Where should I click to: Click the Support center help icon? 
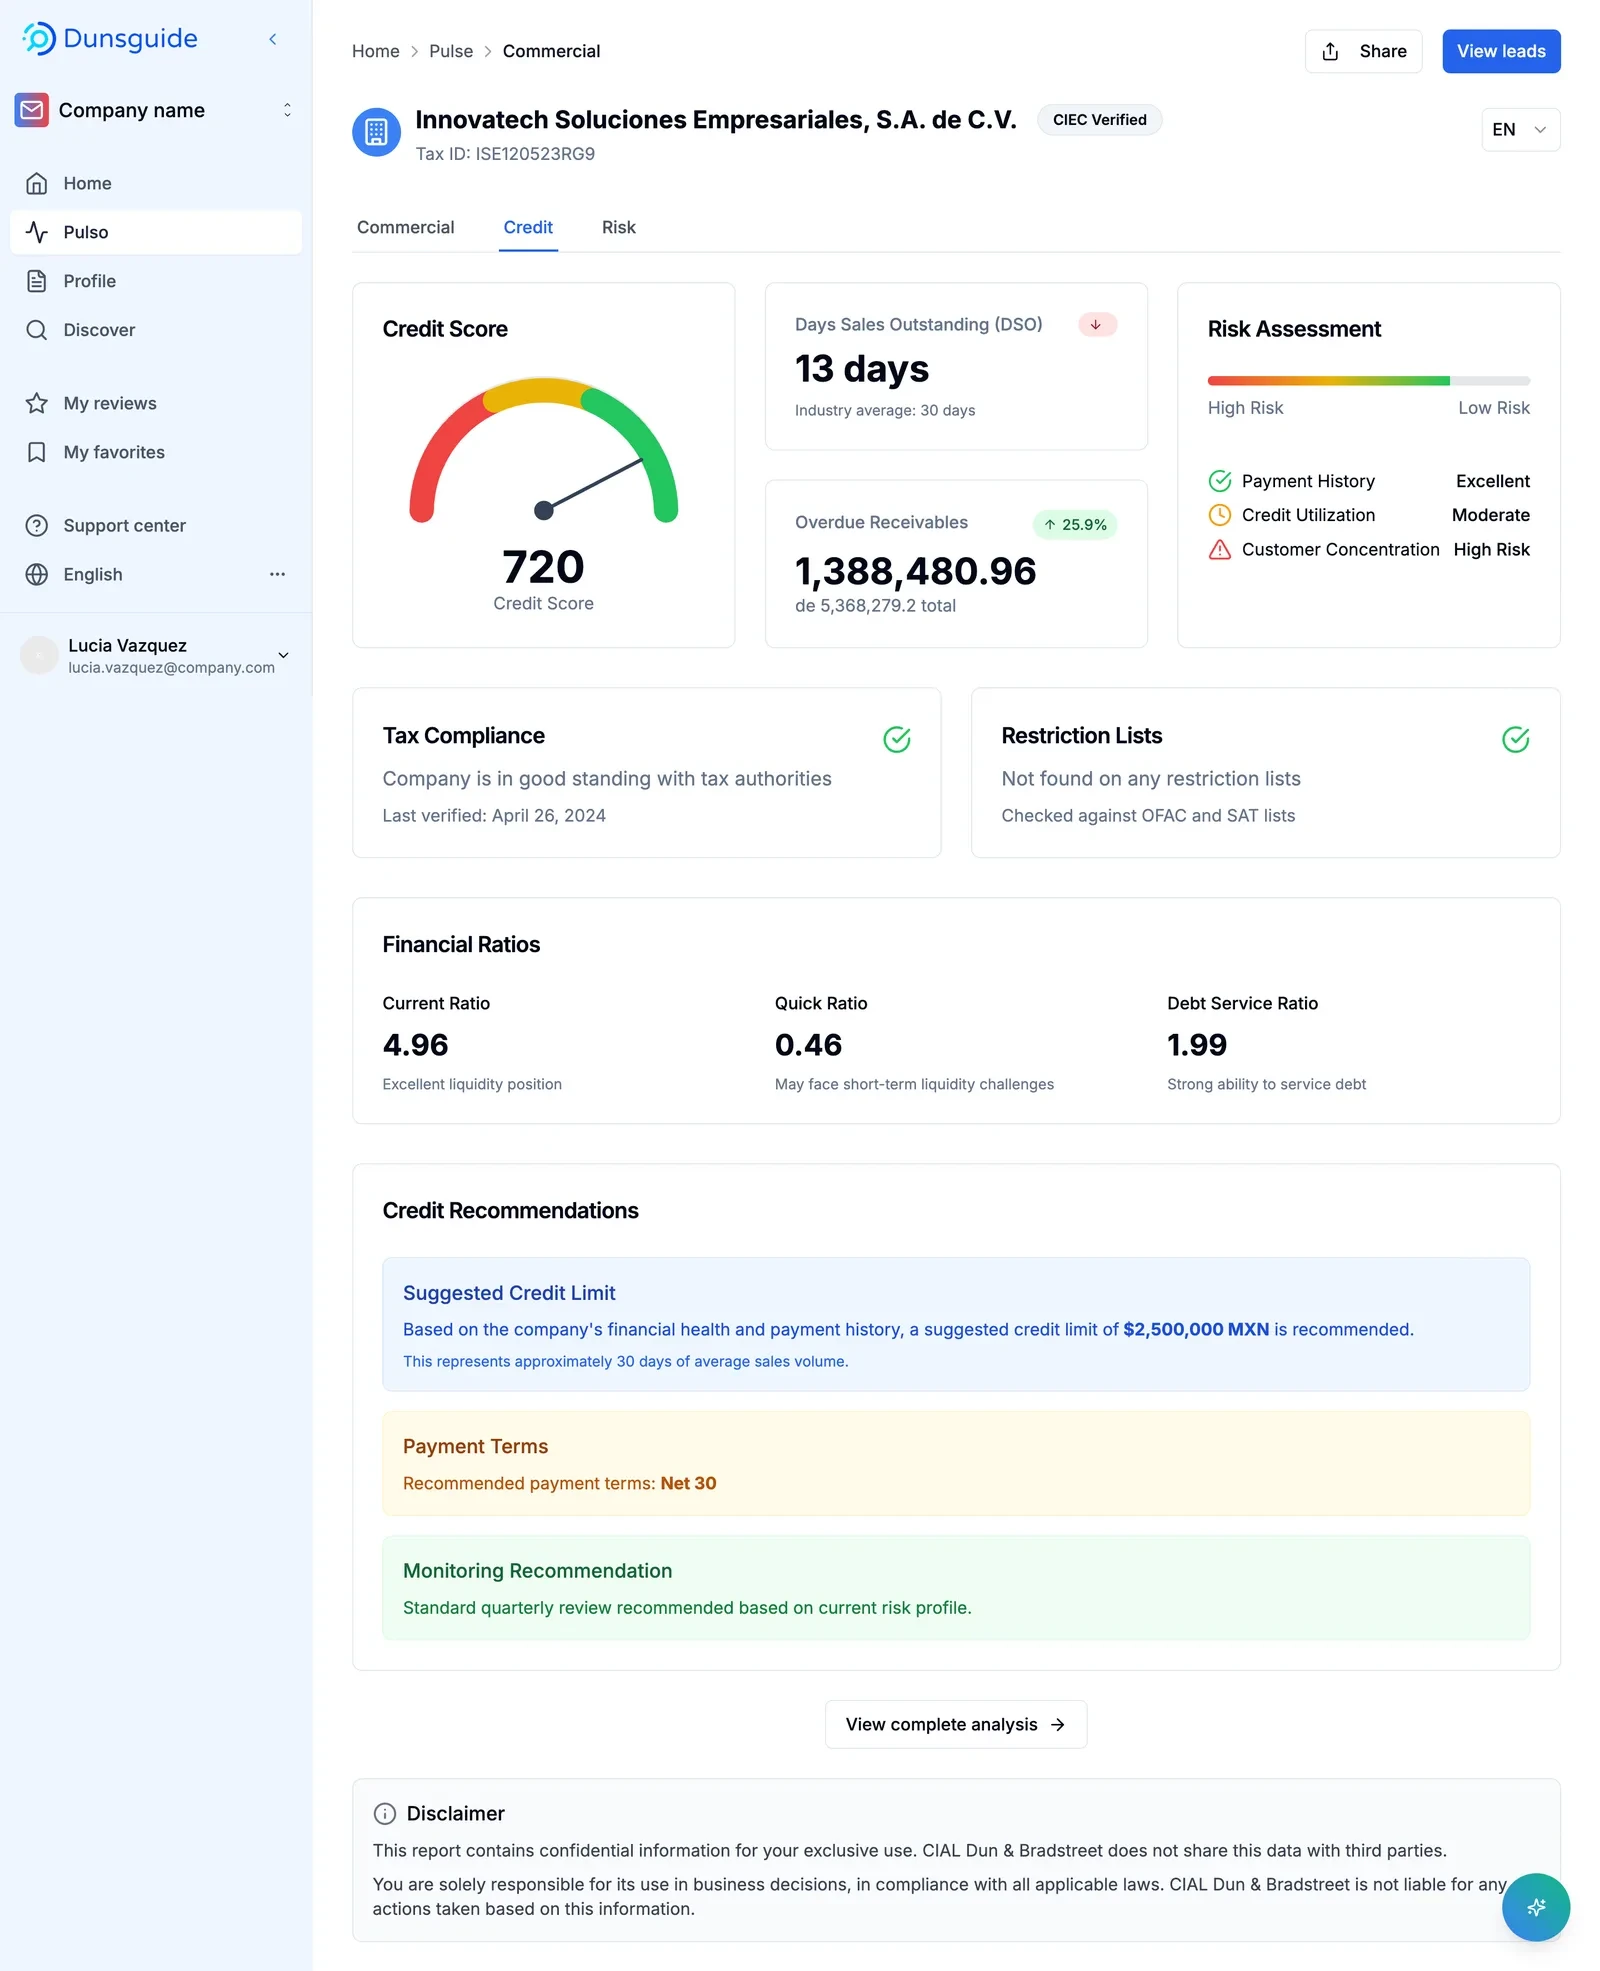(37, 525)
